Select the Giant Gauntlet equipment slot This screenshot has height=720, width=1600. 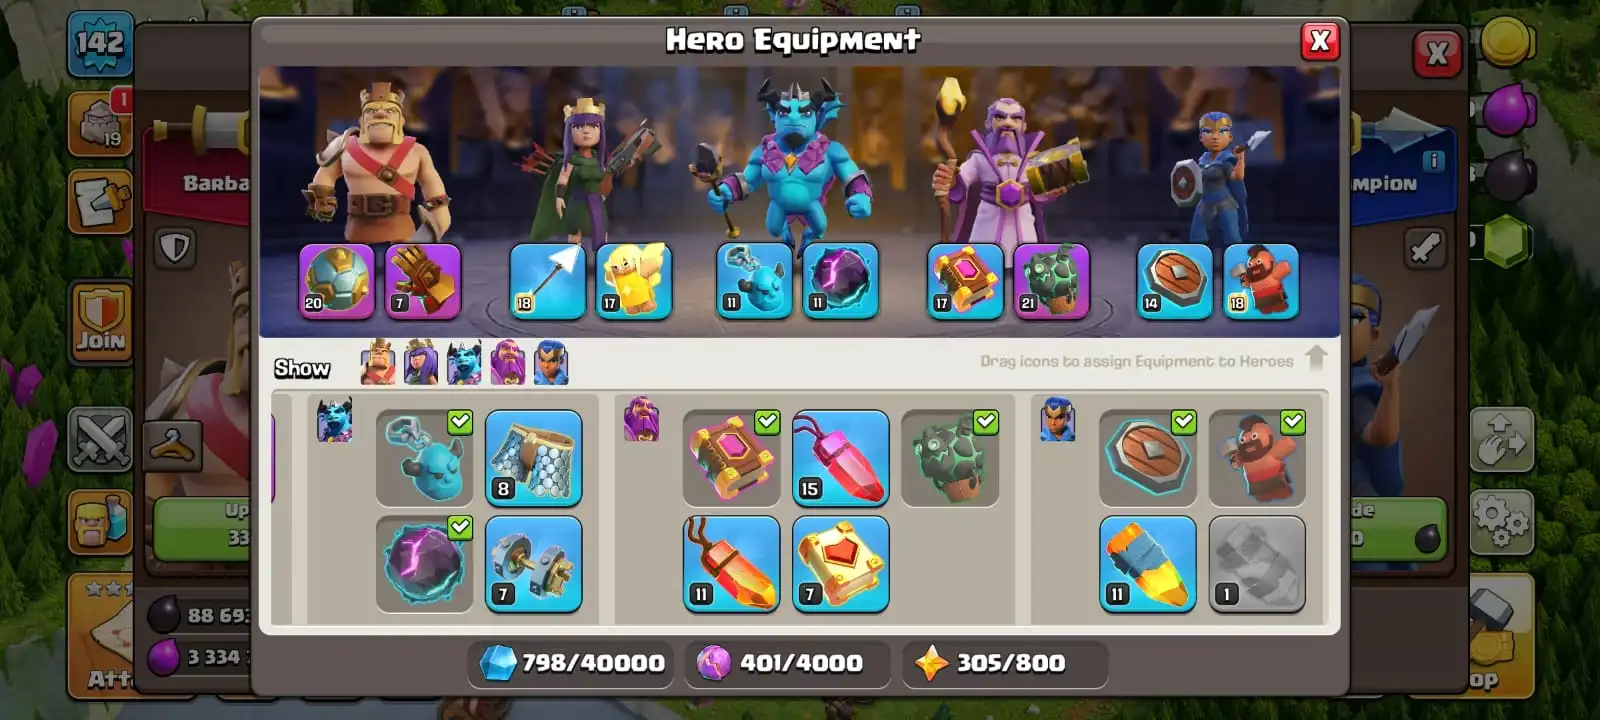pyautogui.click(x=423, y=282)
